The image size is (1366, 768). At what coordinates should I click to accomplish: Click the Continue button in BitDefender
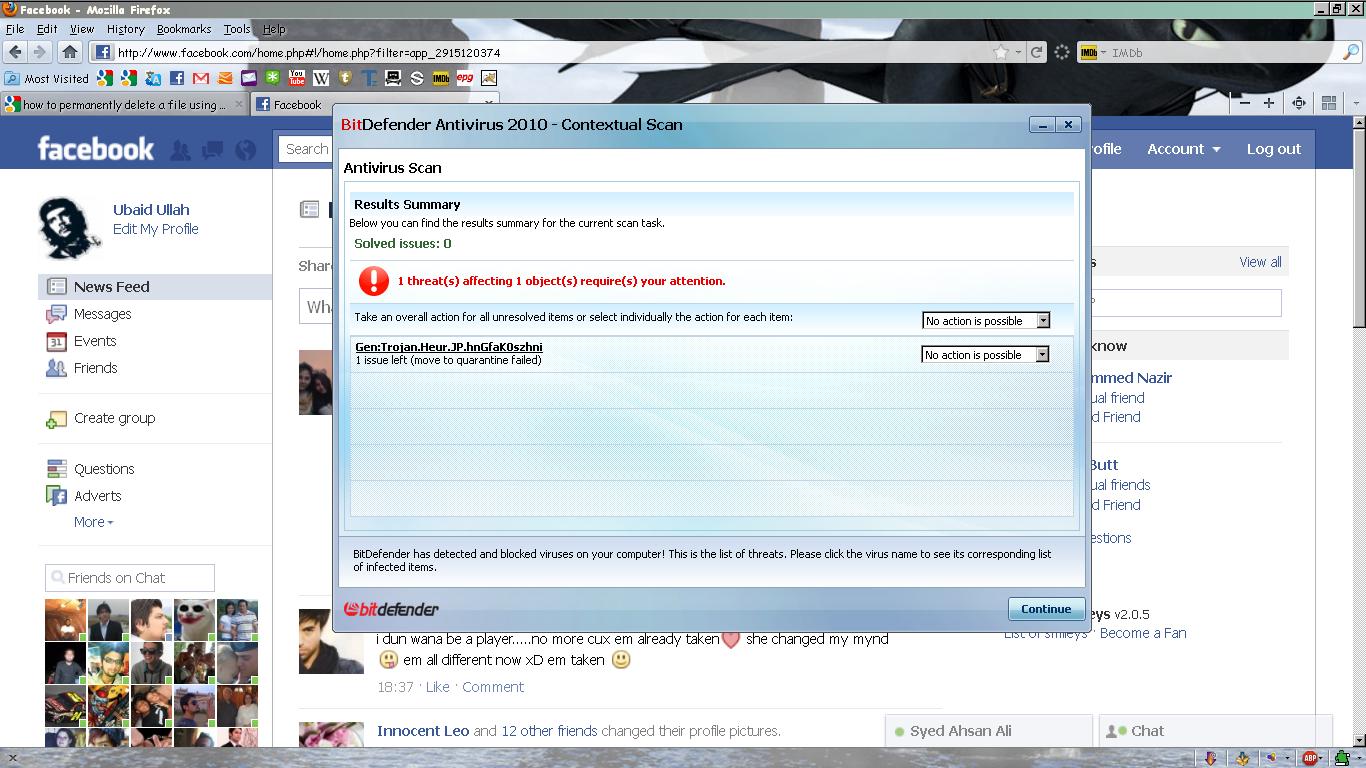(1046, 609)
